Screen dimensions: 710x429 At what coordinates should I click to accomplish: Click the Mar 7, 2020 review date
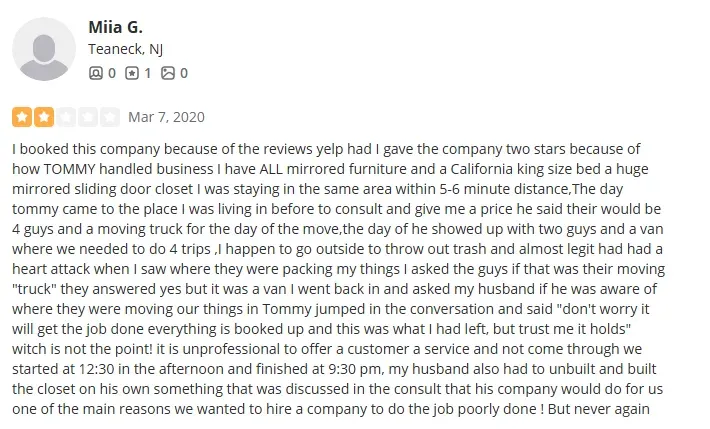pos(166,117)
